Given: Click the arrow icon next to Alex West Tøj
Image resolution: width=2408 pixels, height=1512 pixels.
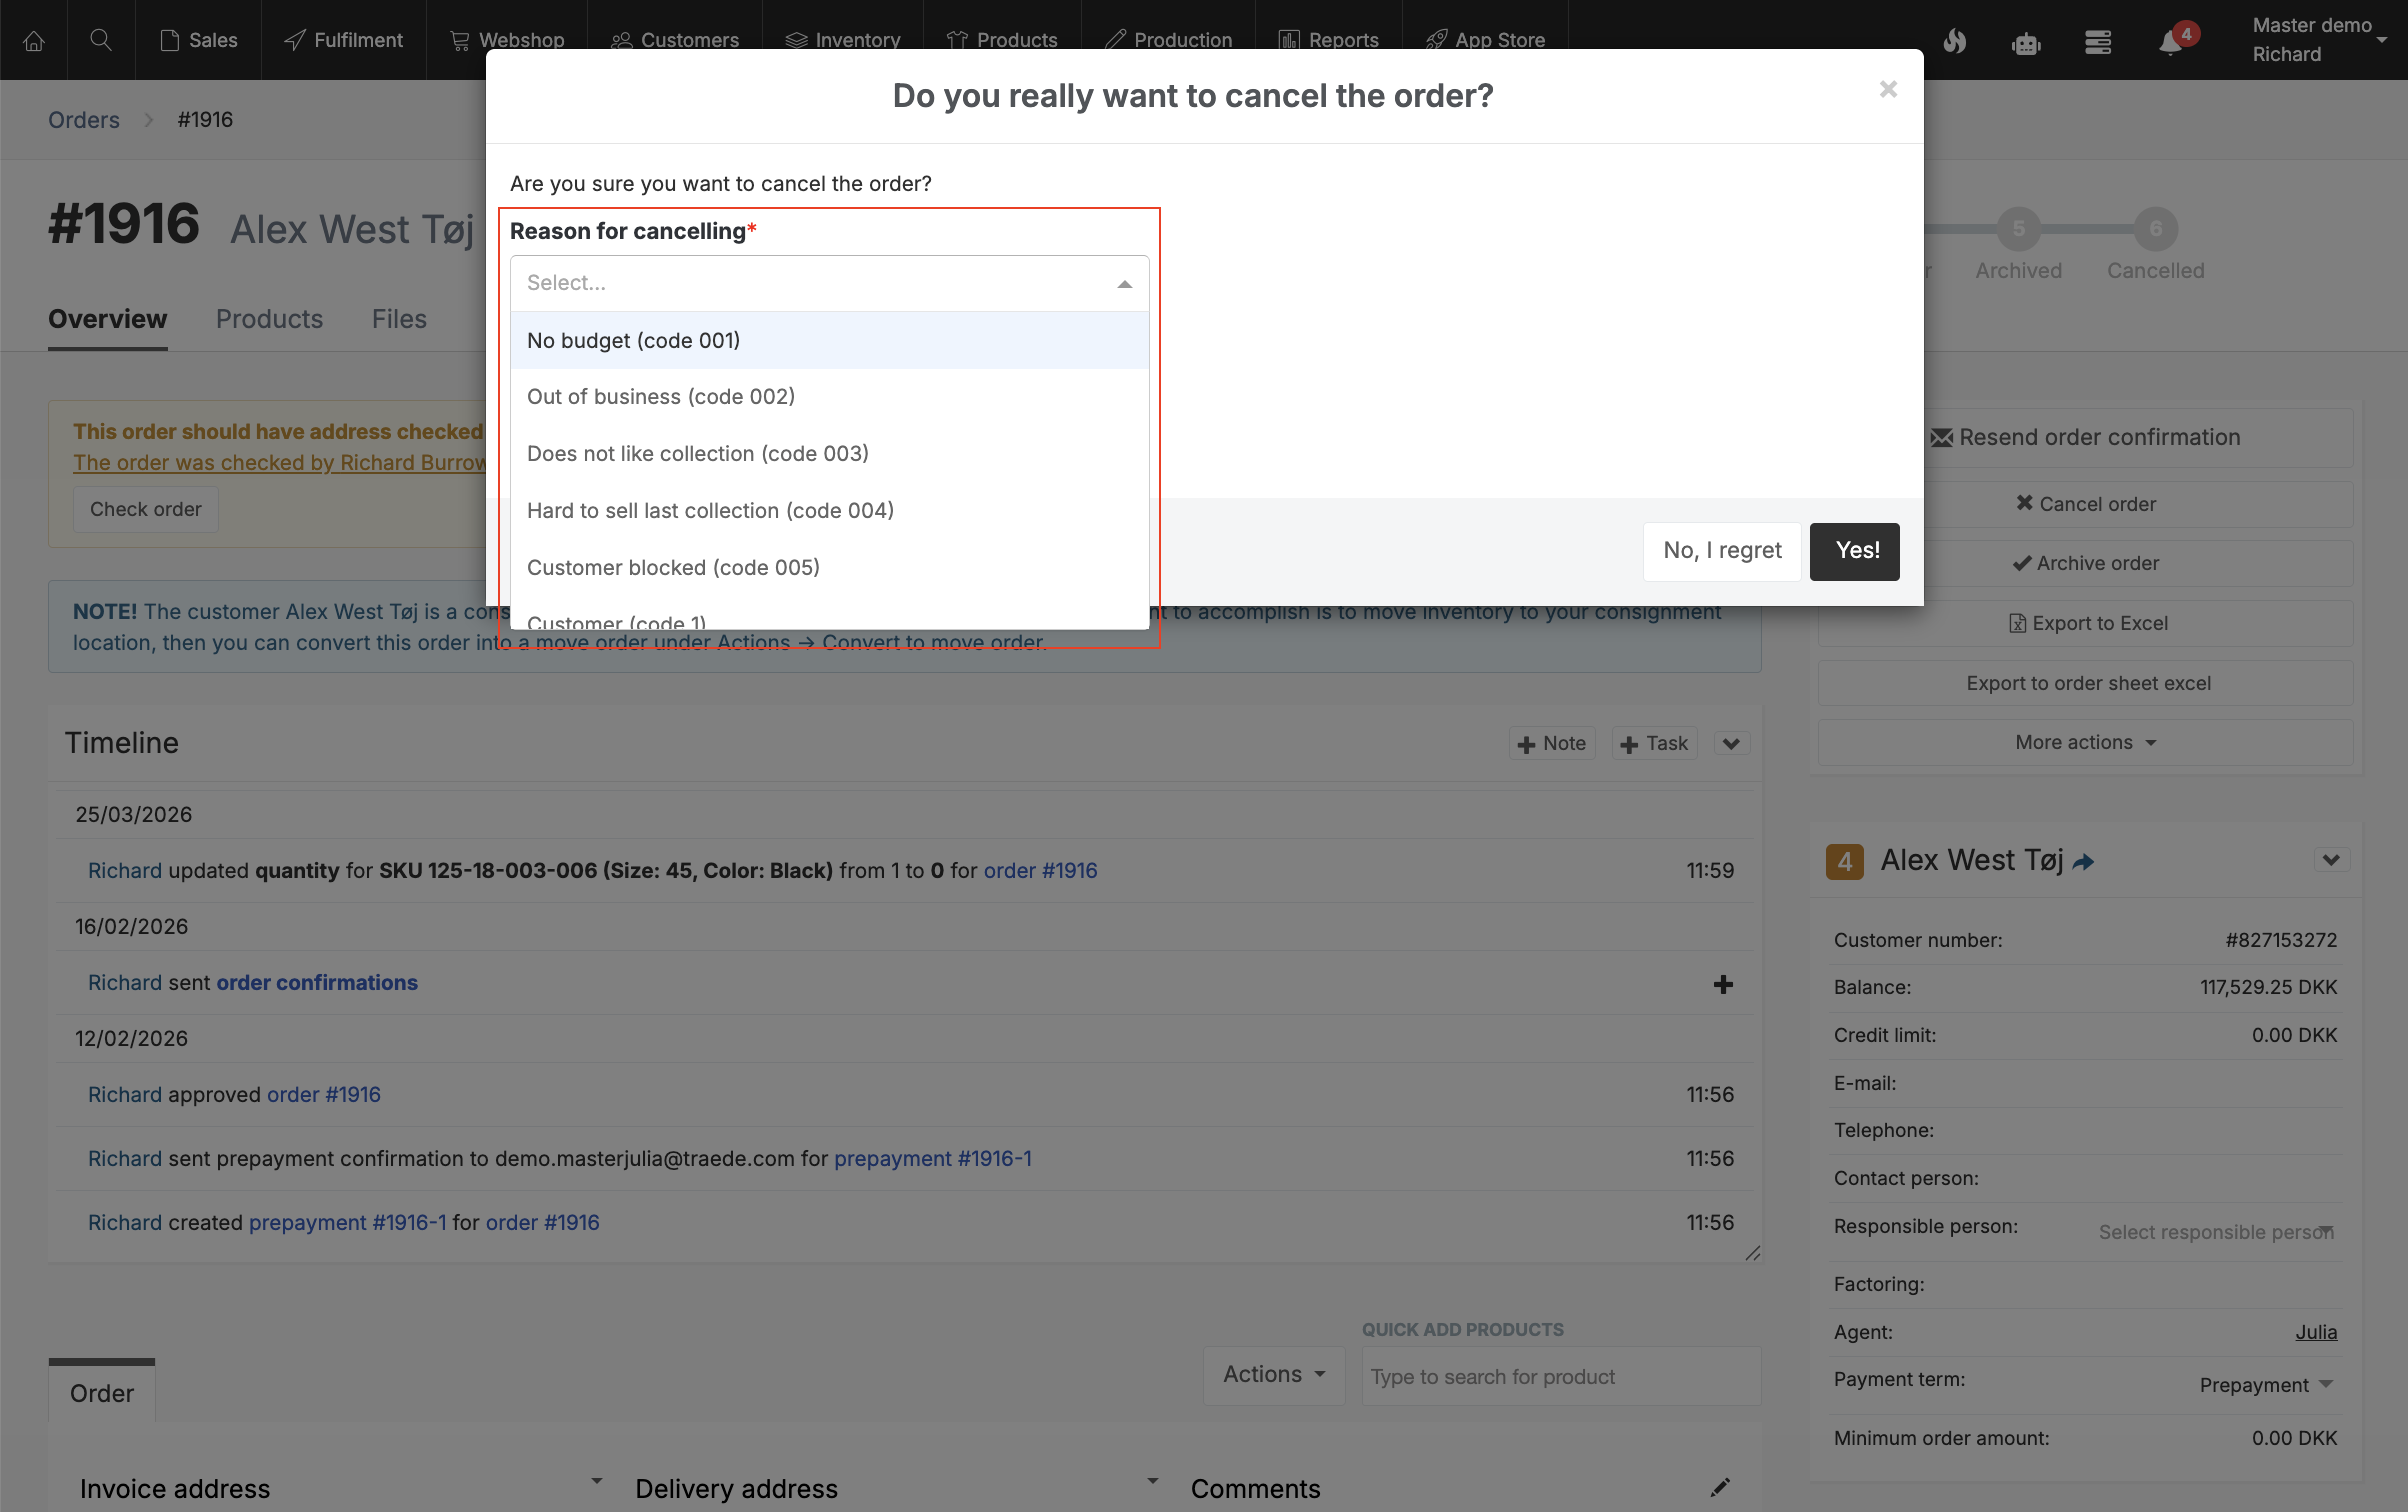Looking at the screenshot, I should tap(2084, 861).
